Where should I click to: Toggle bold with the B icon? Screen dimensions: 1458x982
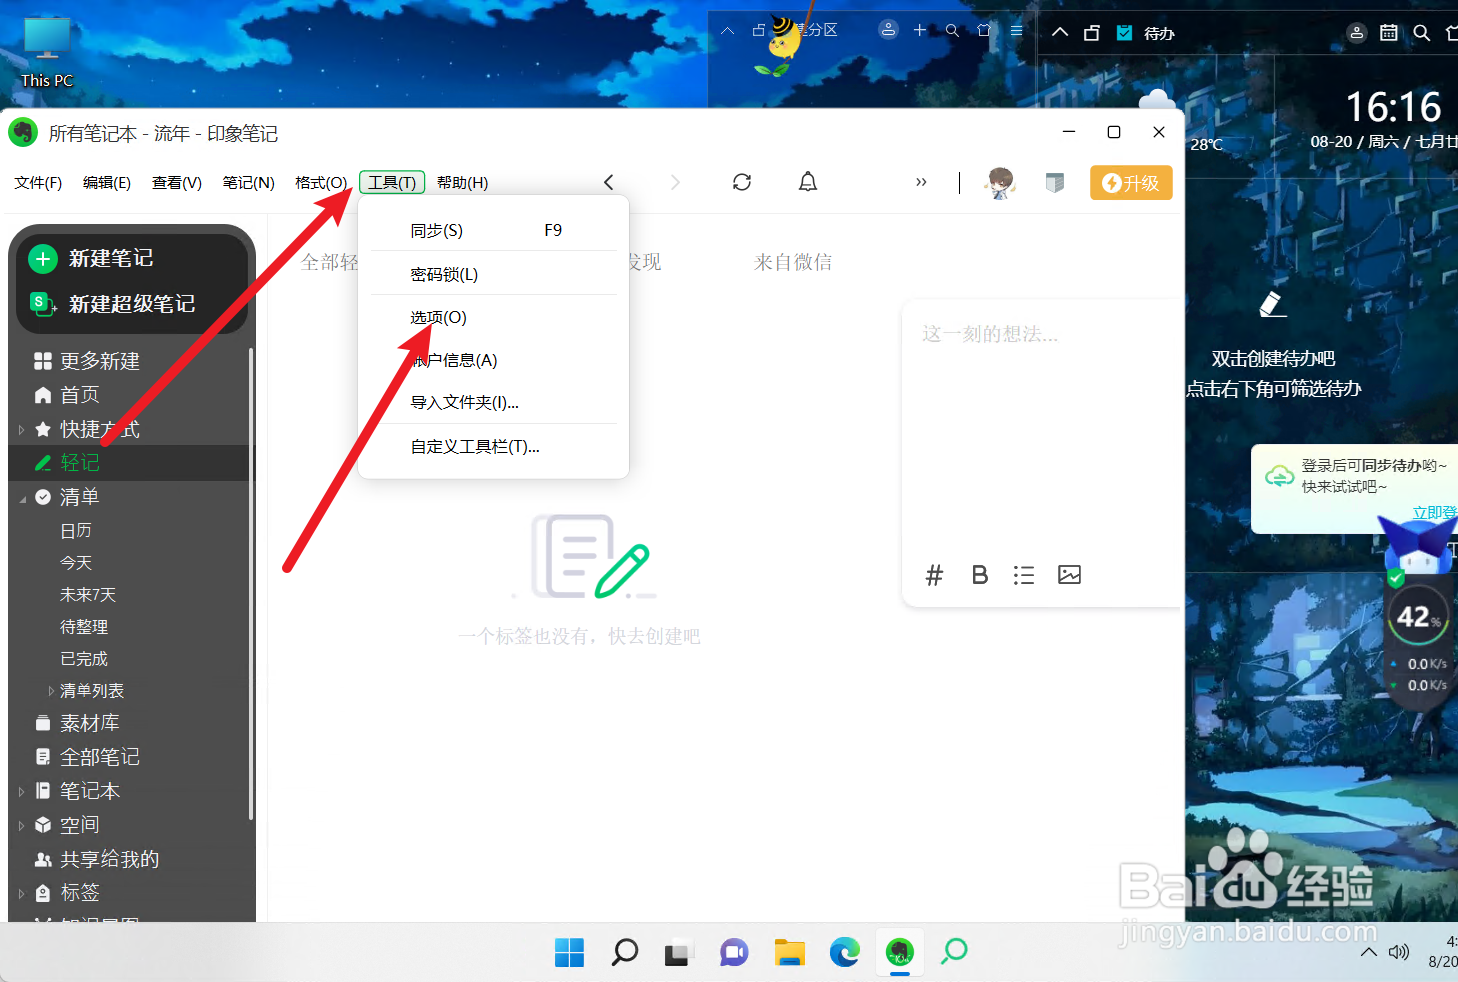pos(980,575)
